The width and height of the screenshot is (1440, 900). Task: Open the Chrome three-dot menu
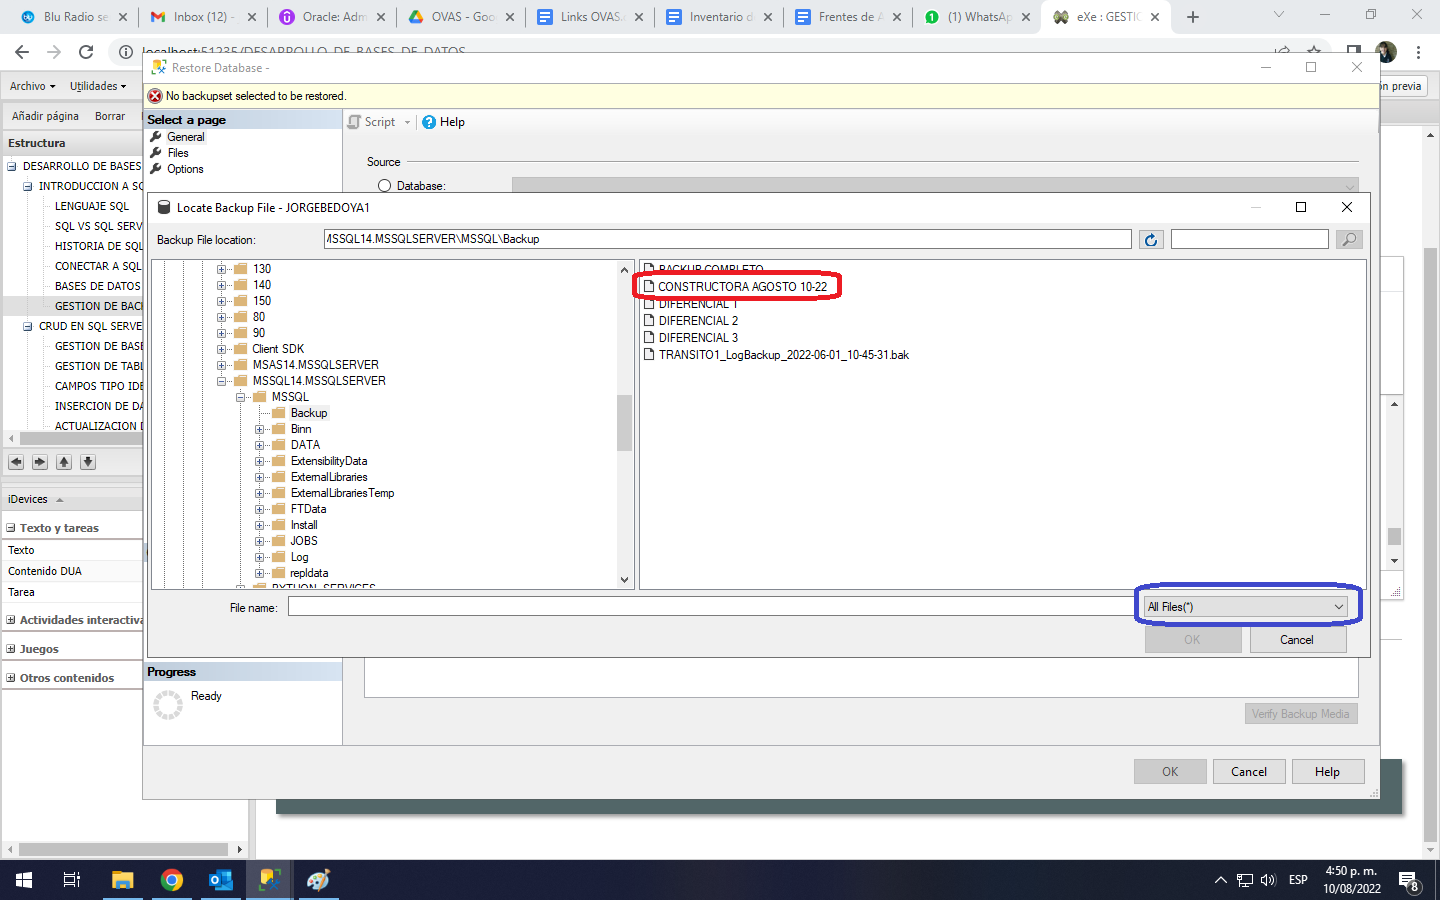tap(1418, 52)
